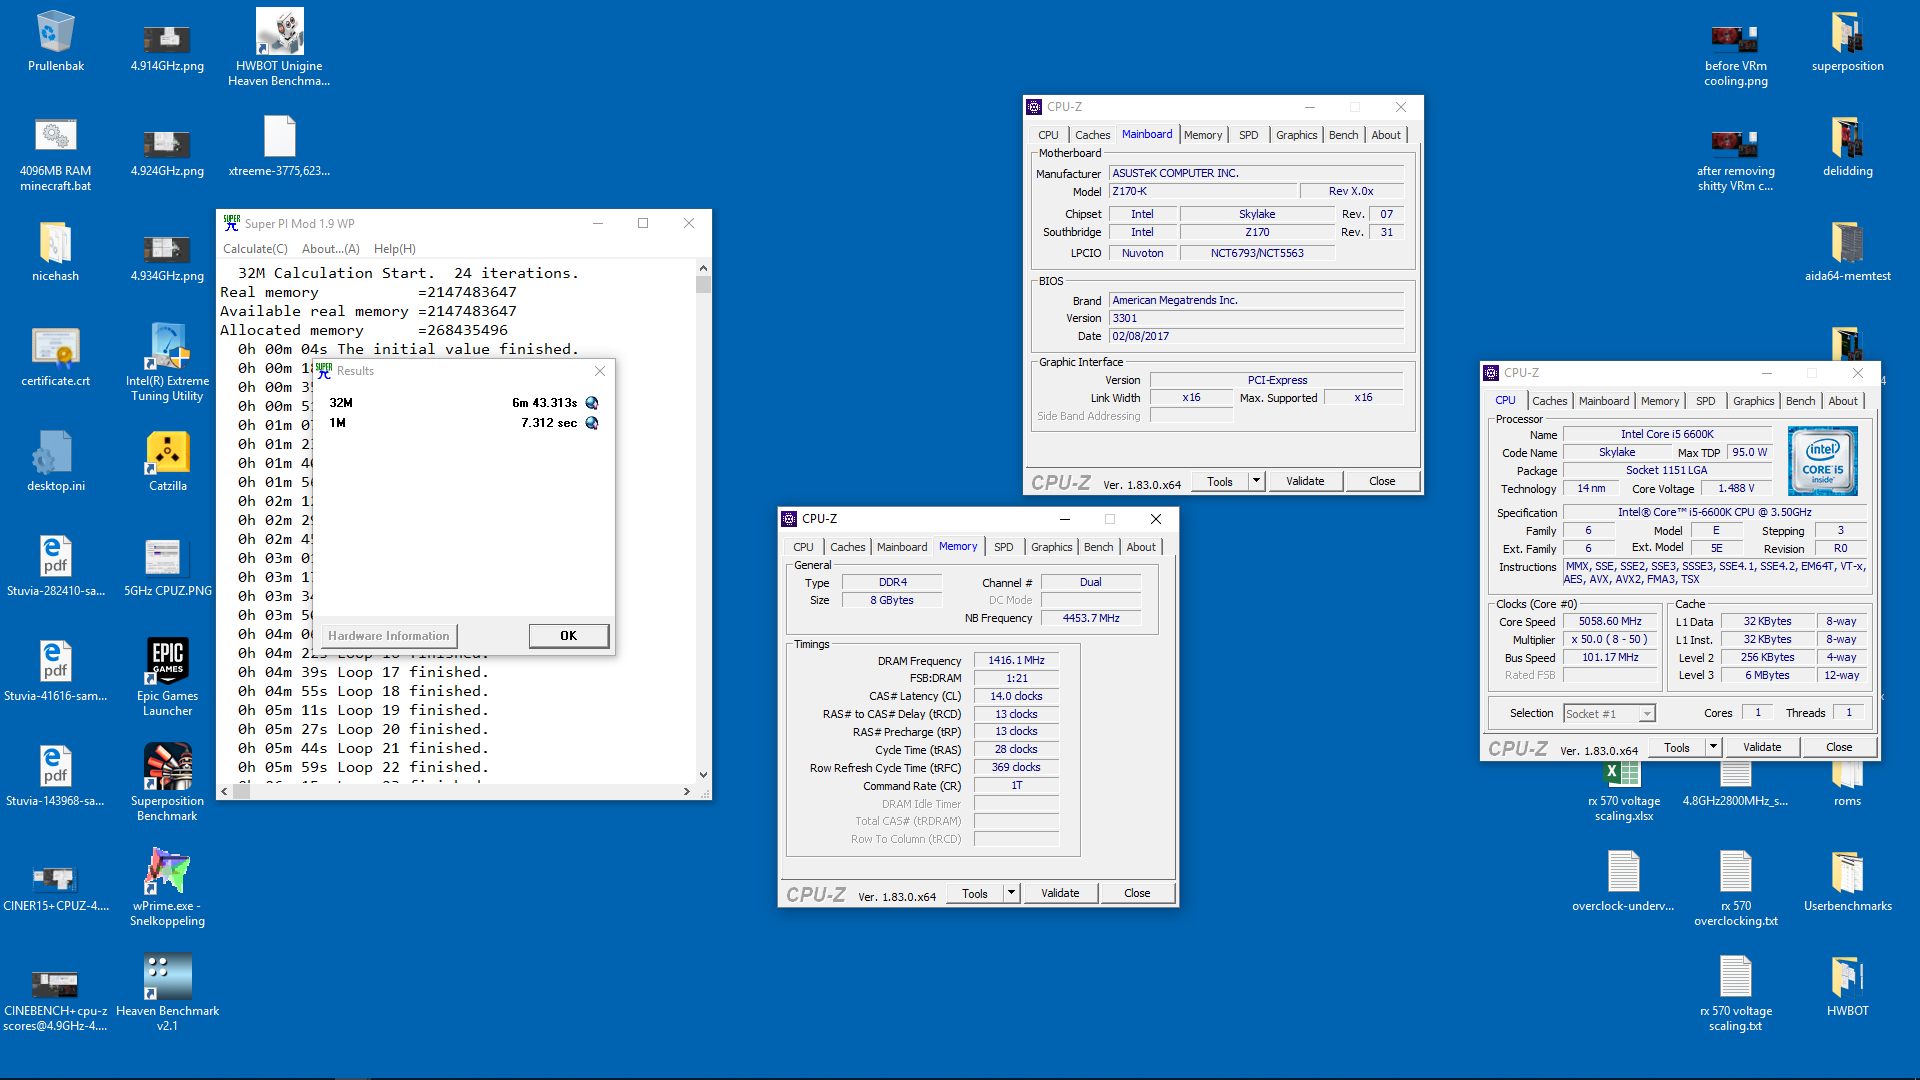This screenshot has height=1080, width=1920.
Task: Open the Prullenbak recycle bin icon
Action: (56, 33)
